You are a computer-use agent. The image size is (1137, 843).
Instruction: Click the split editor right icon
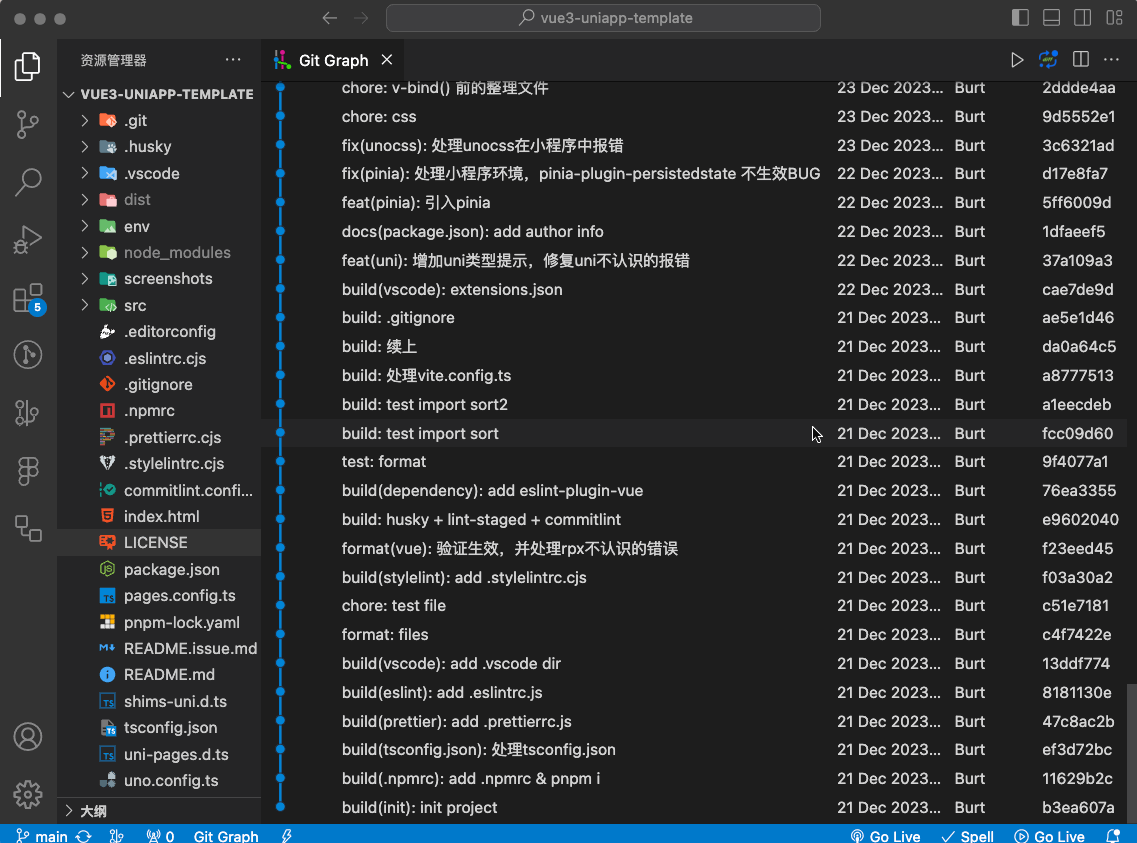point(1080,60)
